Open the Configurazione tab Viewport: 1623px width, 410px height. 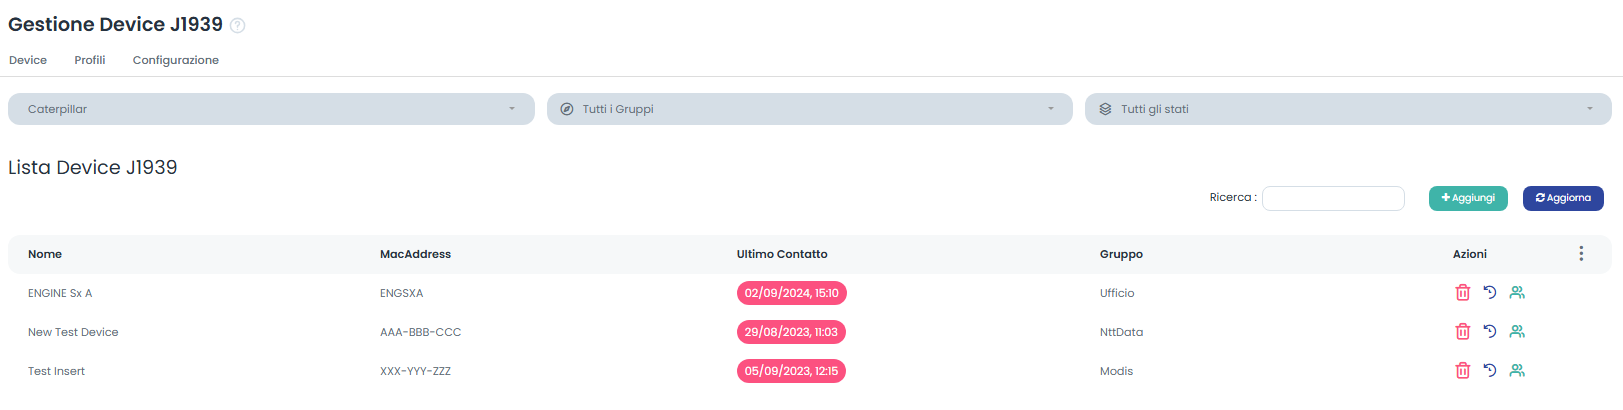pyautogui.click(x=176, y=60)
